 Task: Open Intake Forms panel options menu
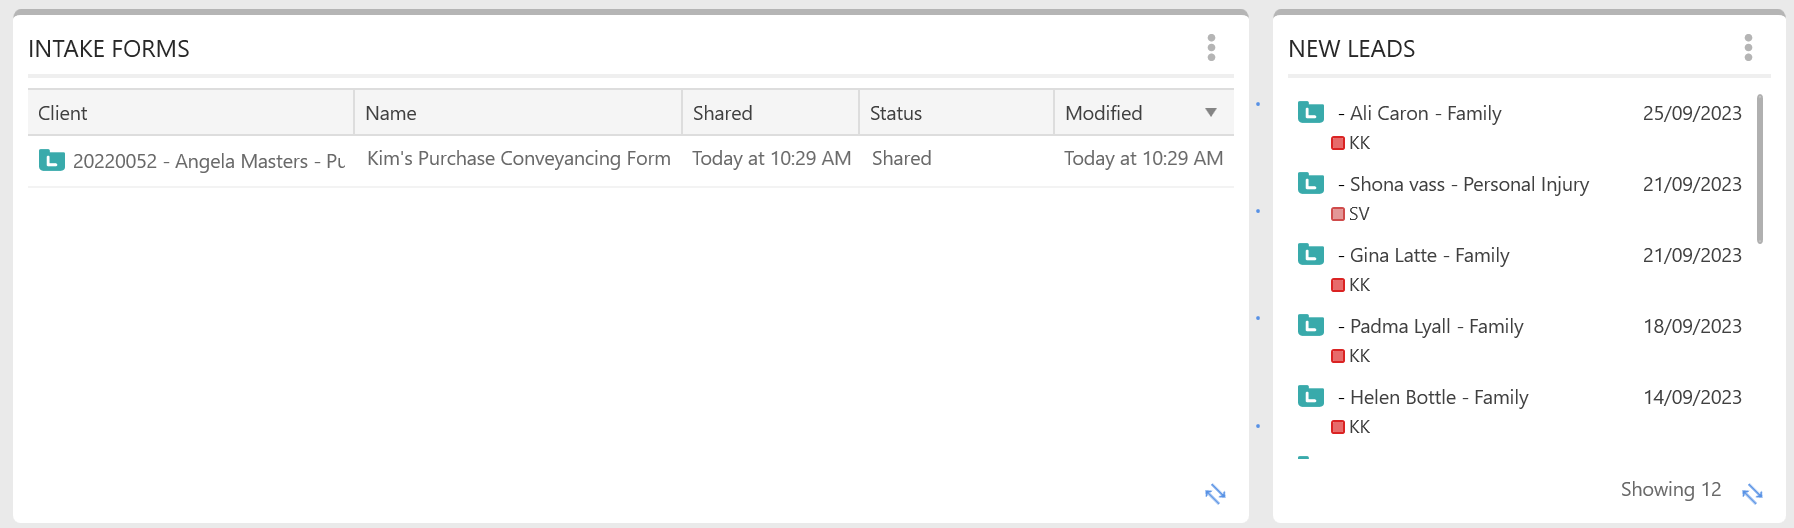click(x=1211, y=48)
